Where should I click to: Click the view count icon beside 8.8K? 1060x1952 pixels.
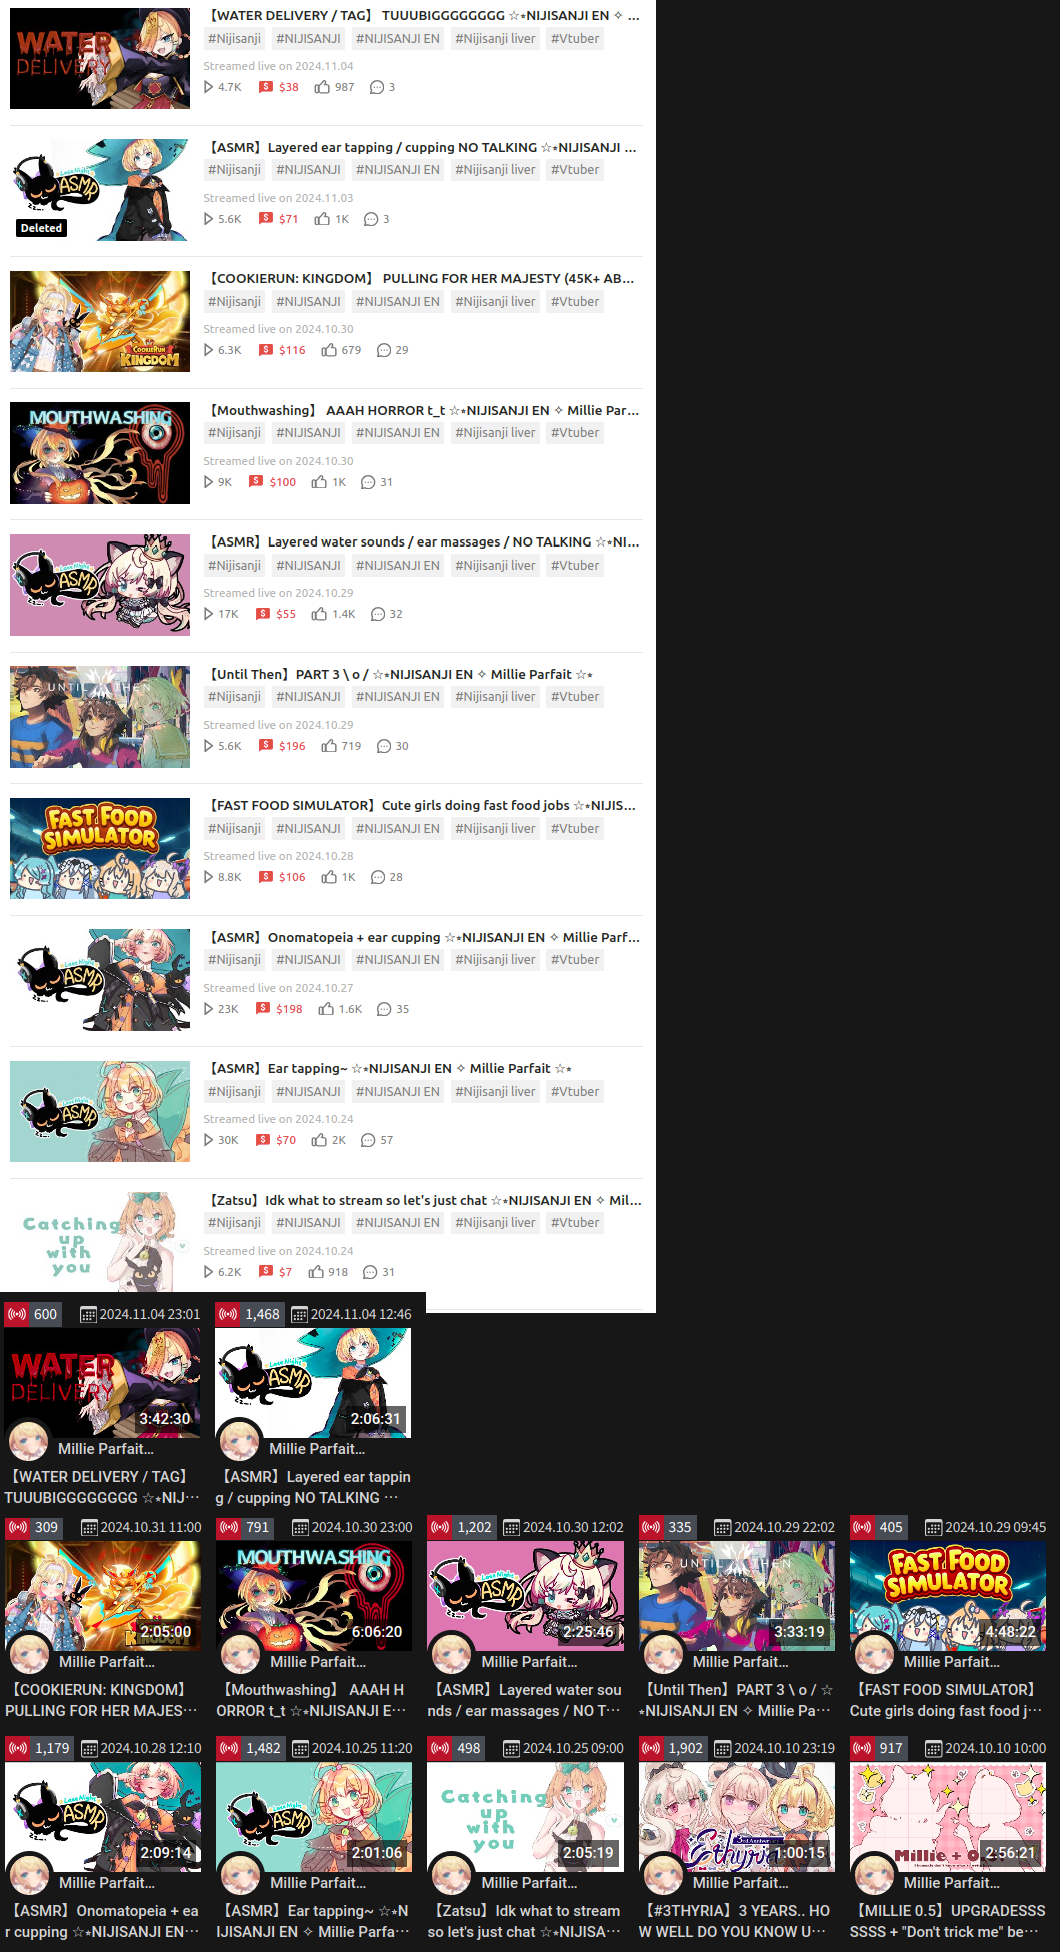(208, 877)
